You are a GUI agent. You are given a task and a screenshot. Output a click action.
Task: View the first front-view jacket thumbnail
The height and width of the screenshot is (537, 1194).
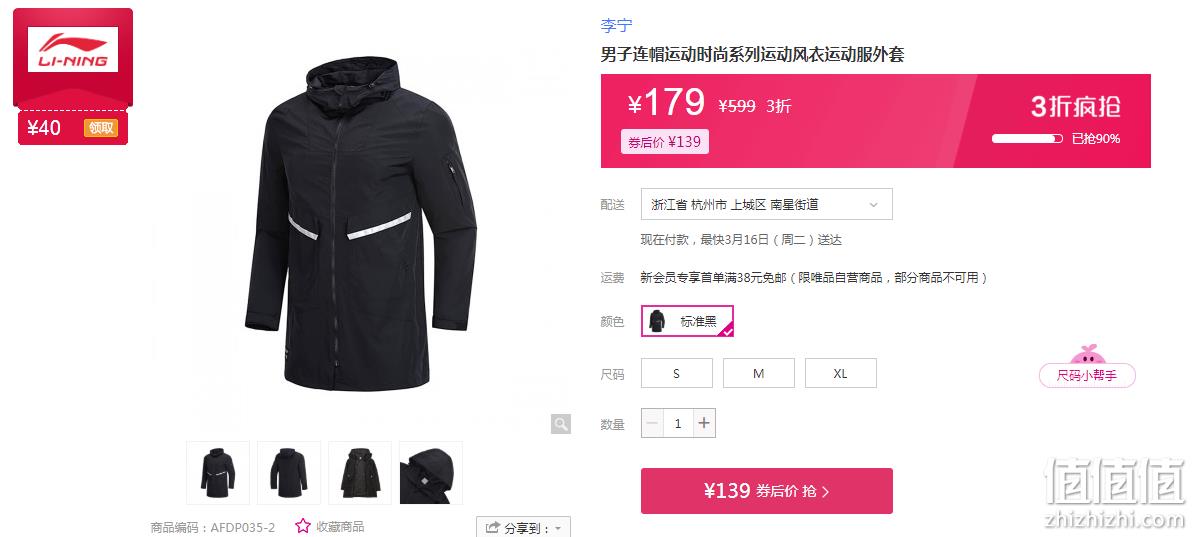coord(218,472)
